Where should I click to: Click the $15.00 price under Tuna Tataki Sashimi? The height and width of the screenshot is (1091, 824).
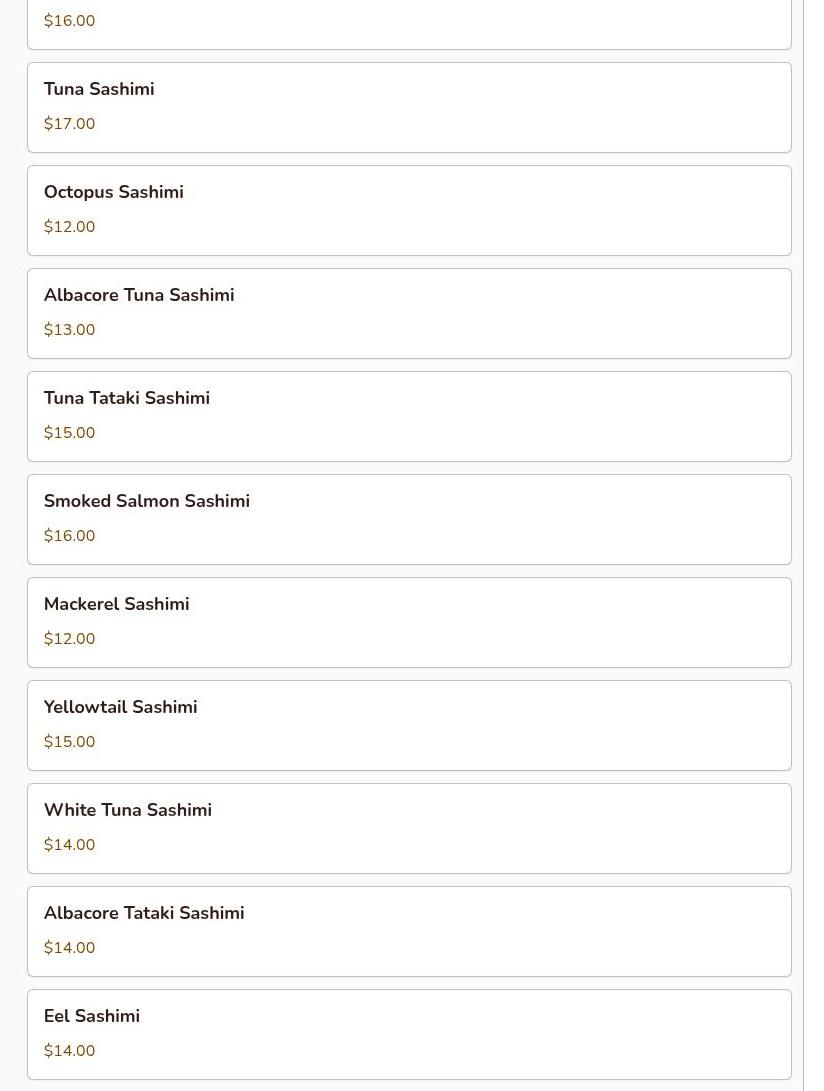click(70, 433)
